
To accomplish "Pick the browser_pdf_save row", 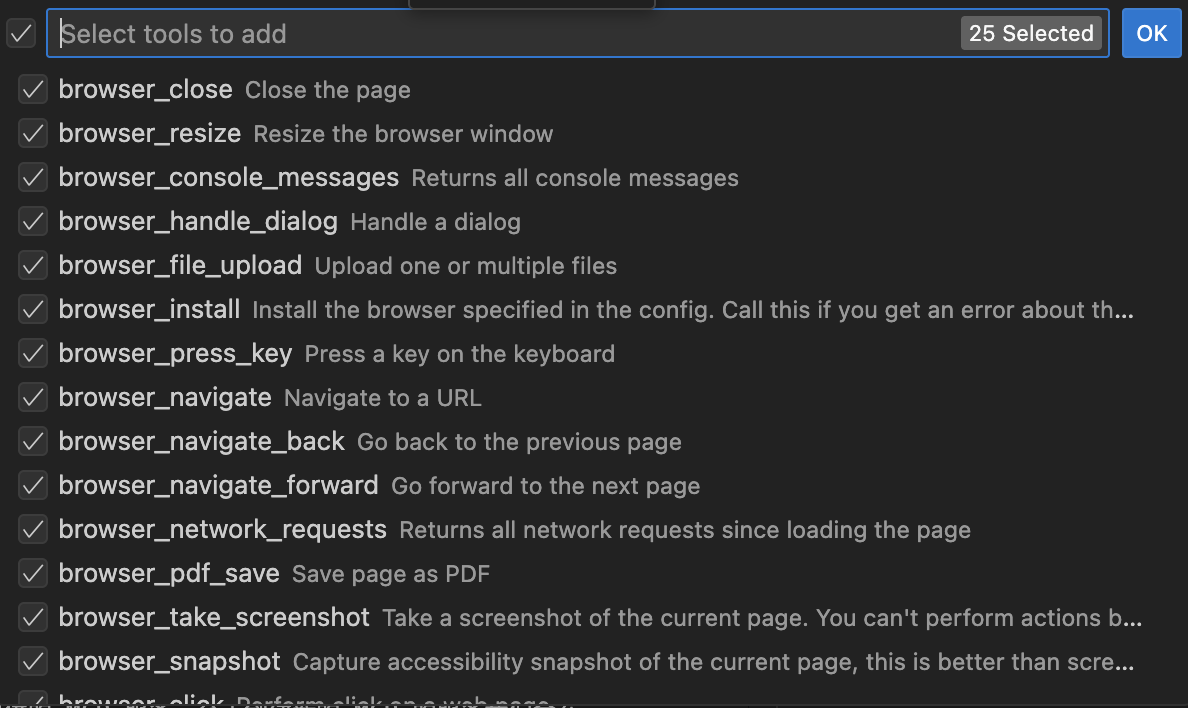I will tap(594, 573).
